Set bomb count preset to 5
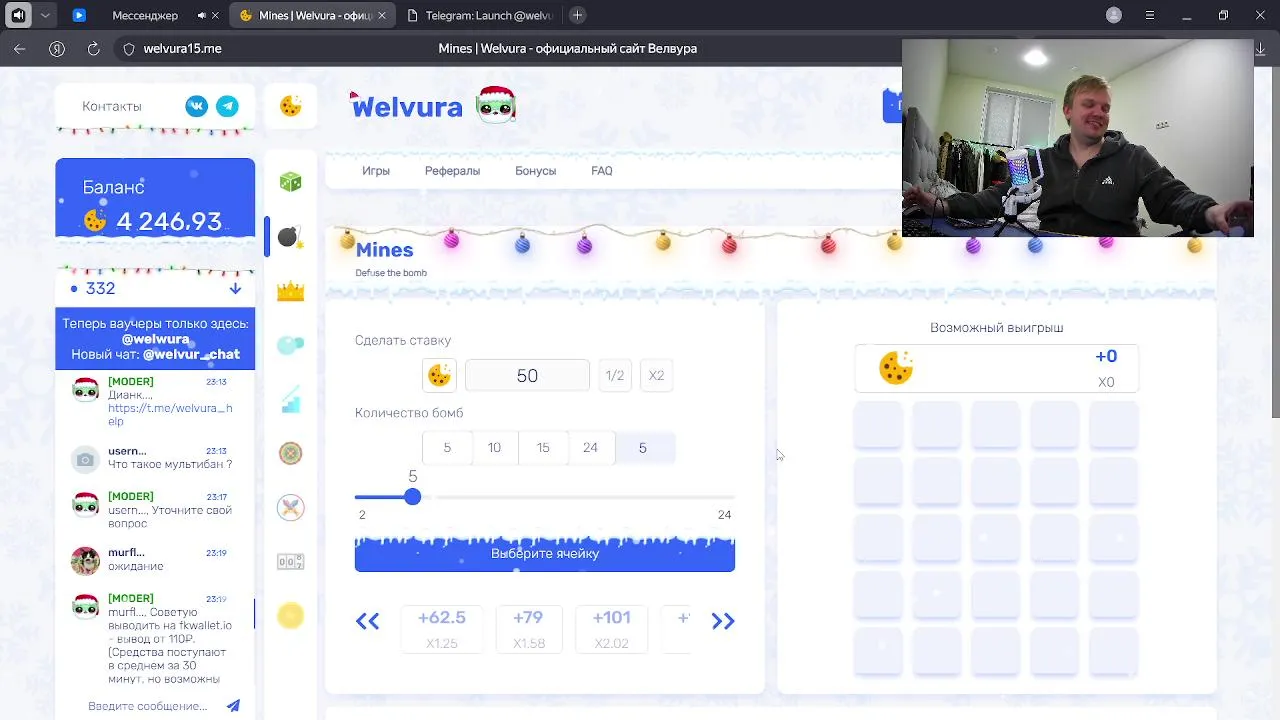Image resolution: width=1280 pixels, height=720 pixels. click(447, 448)
